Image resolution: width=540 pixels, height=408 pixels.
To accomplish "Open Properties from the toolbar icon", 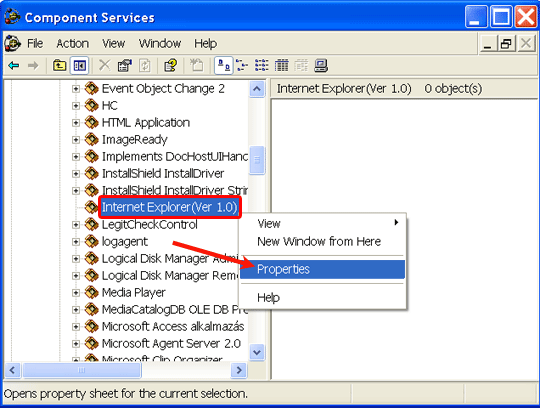I will (124, 65).
